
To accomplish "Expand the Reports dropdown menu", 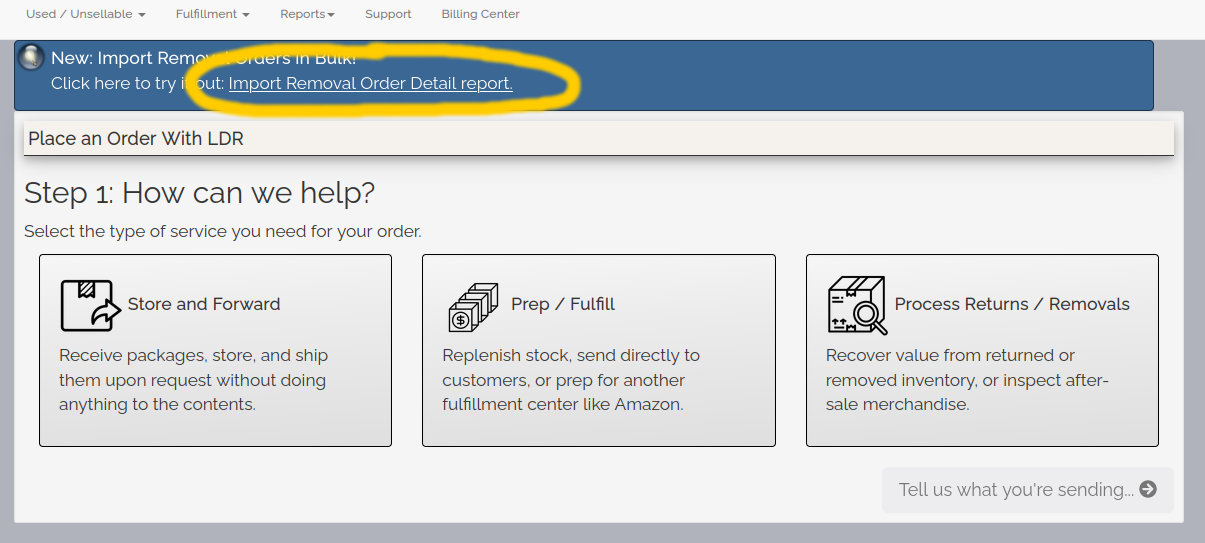I will 307,14.
